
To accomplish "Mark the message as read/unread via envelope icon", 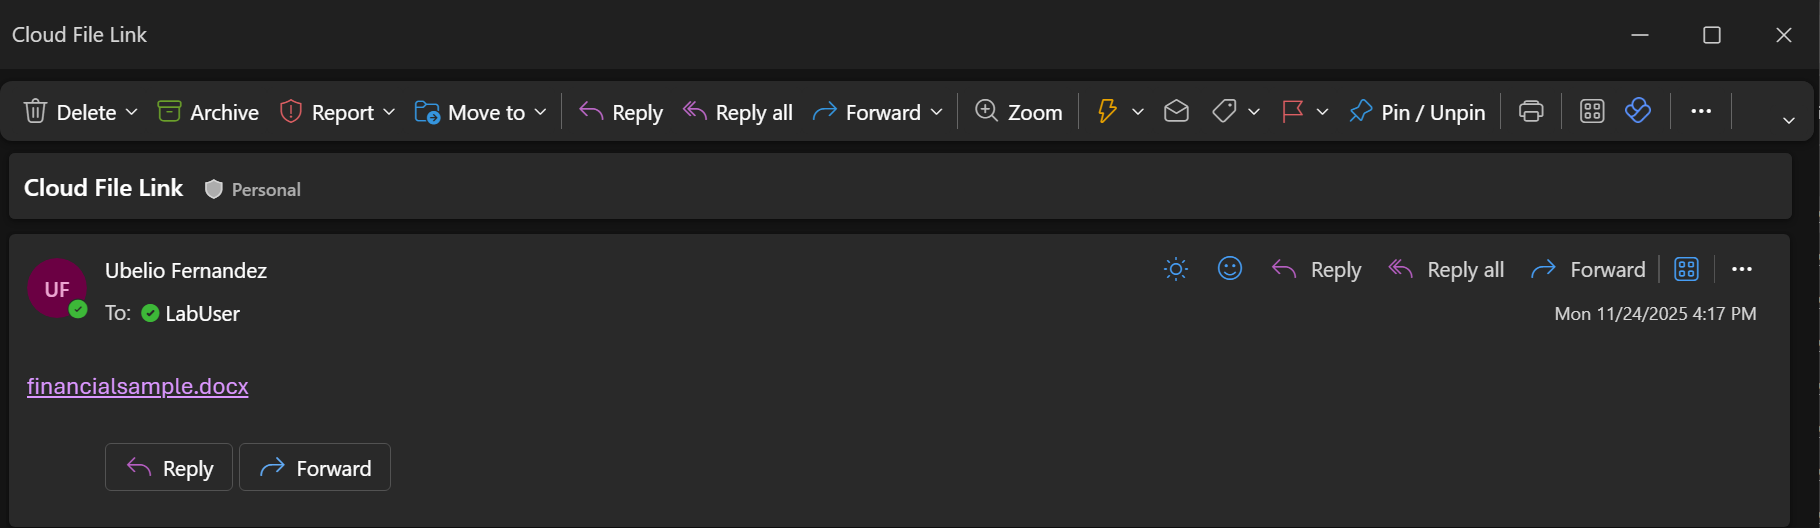I will [1176, 111].
